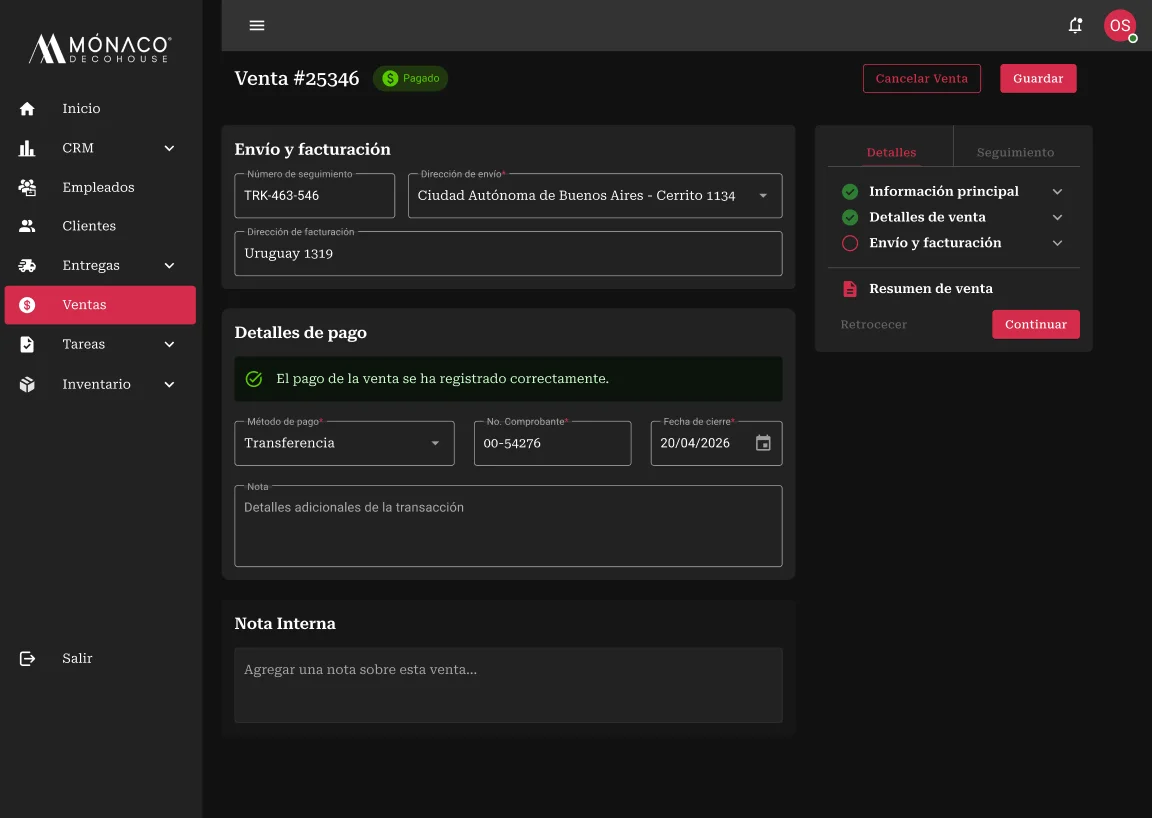Click the Inventario box icon
1152x818 pixels.
tap(27, 384)
